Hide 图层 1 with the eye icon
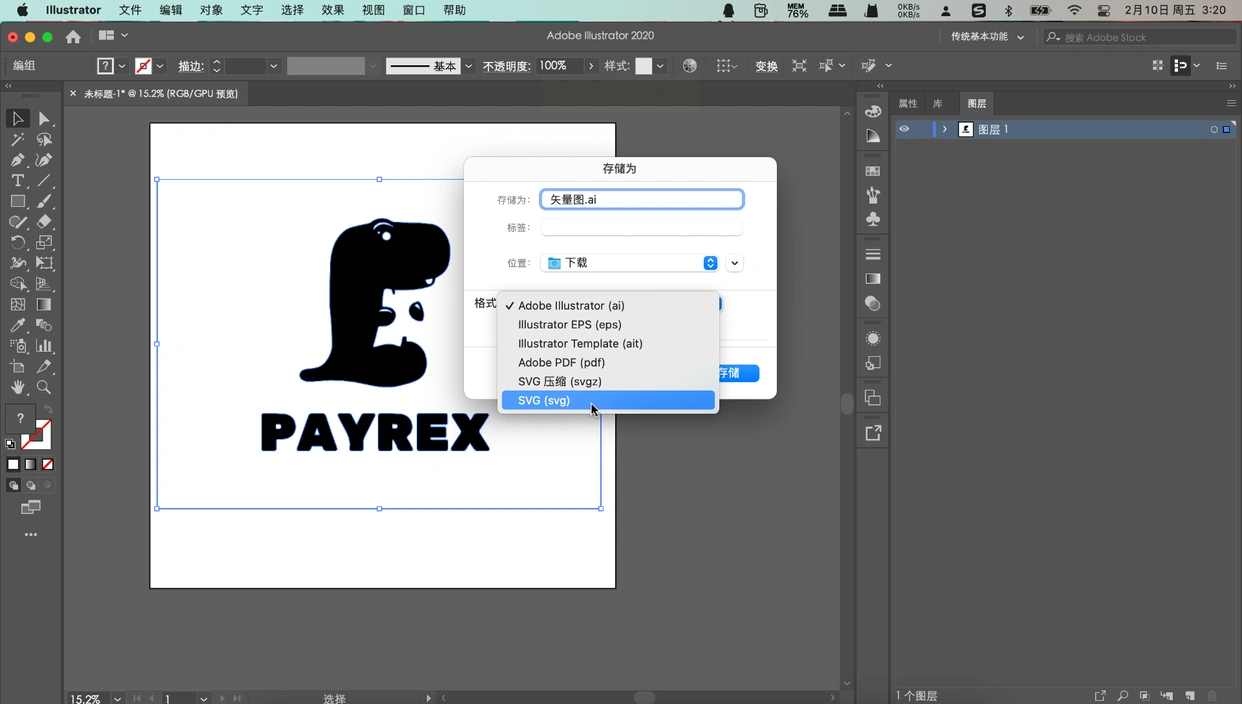The width and height of the screenshot is (1242, 704). point(904,129)
